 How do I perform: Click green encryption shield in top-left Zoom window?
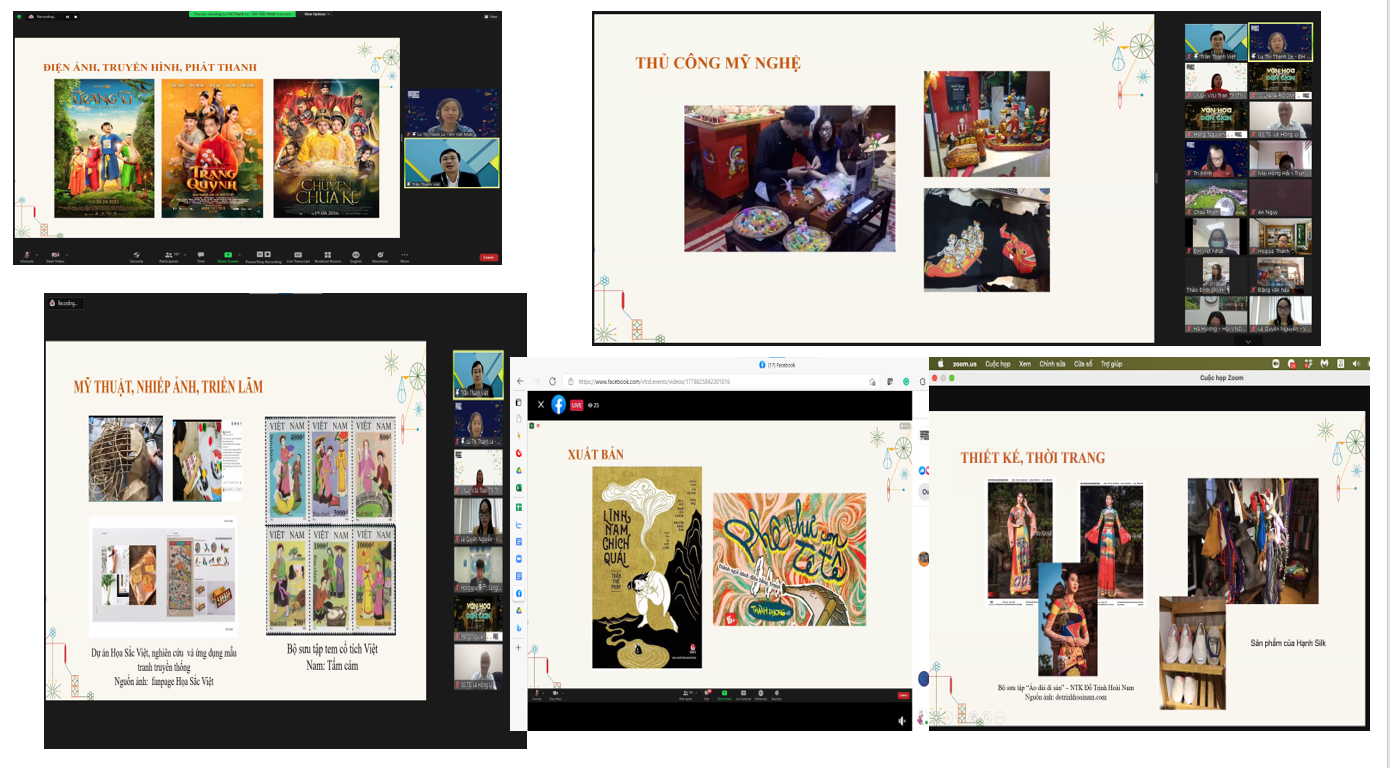pyautogui.click(x=19, y=17)
